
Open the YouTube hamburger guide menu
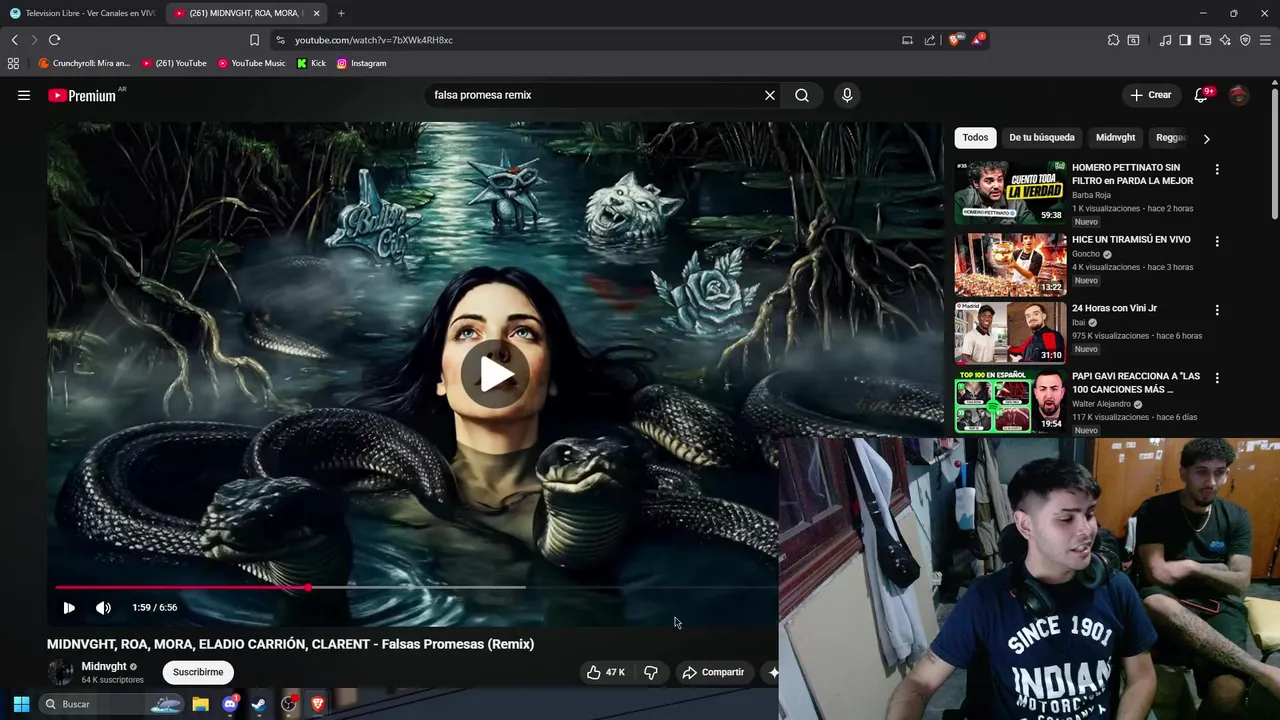tap(24, 95)
